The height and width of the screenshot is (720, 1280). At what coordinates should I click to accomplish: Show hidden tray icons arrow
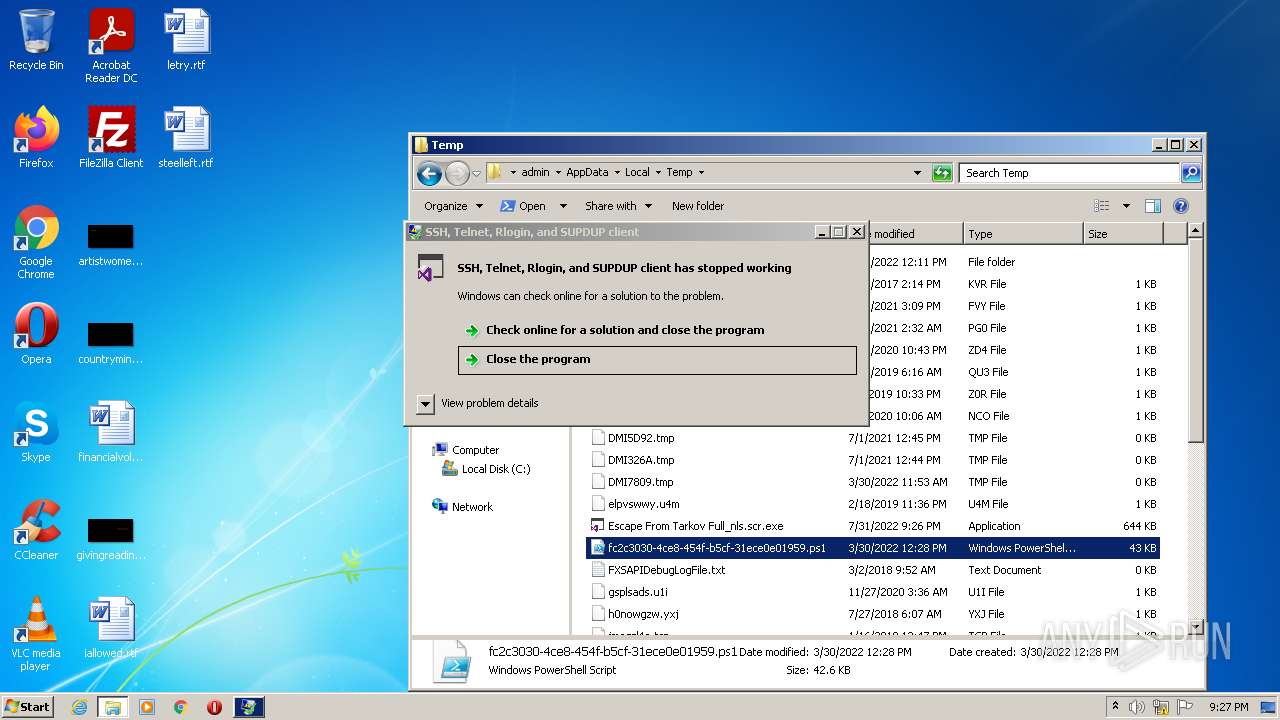(x=1115, y=706)
